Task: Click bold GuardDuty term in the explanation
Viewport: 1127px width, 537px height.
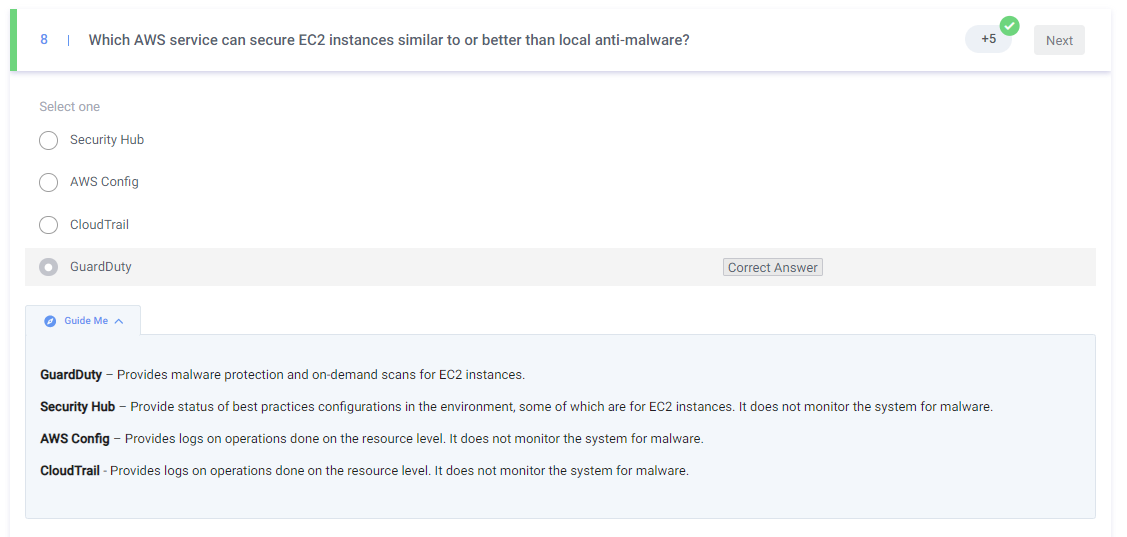Action: (70, 375)
